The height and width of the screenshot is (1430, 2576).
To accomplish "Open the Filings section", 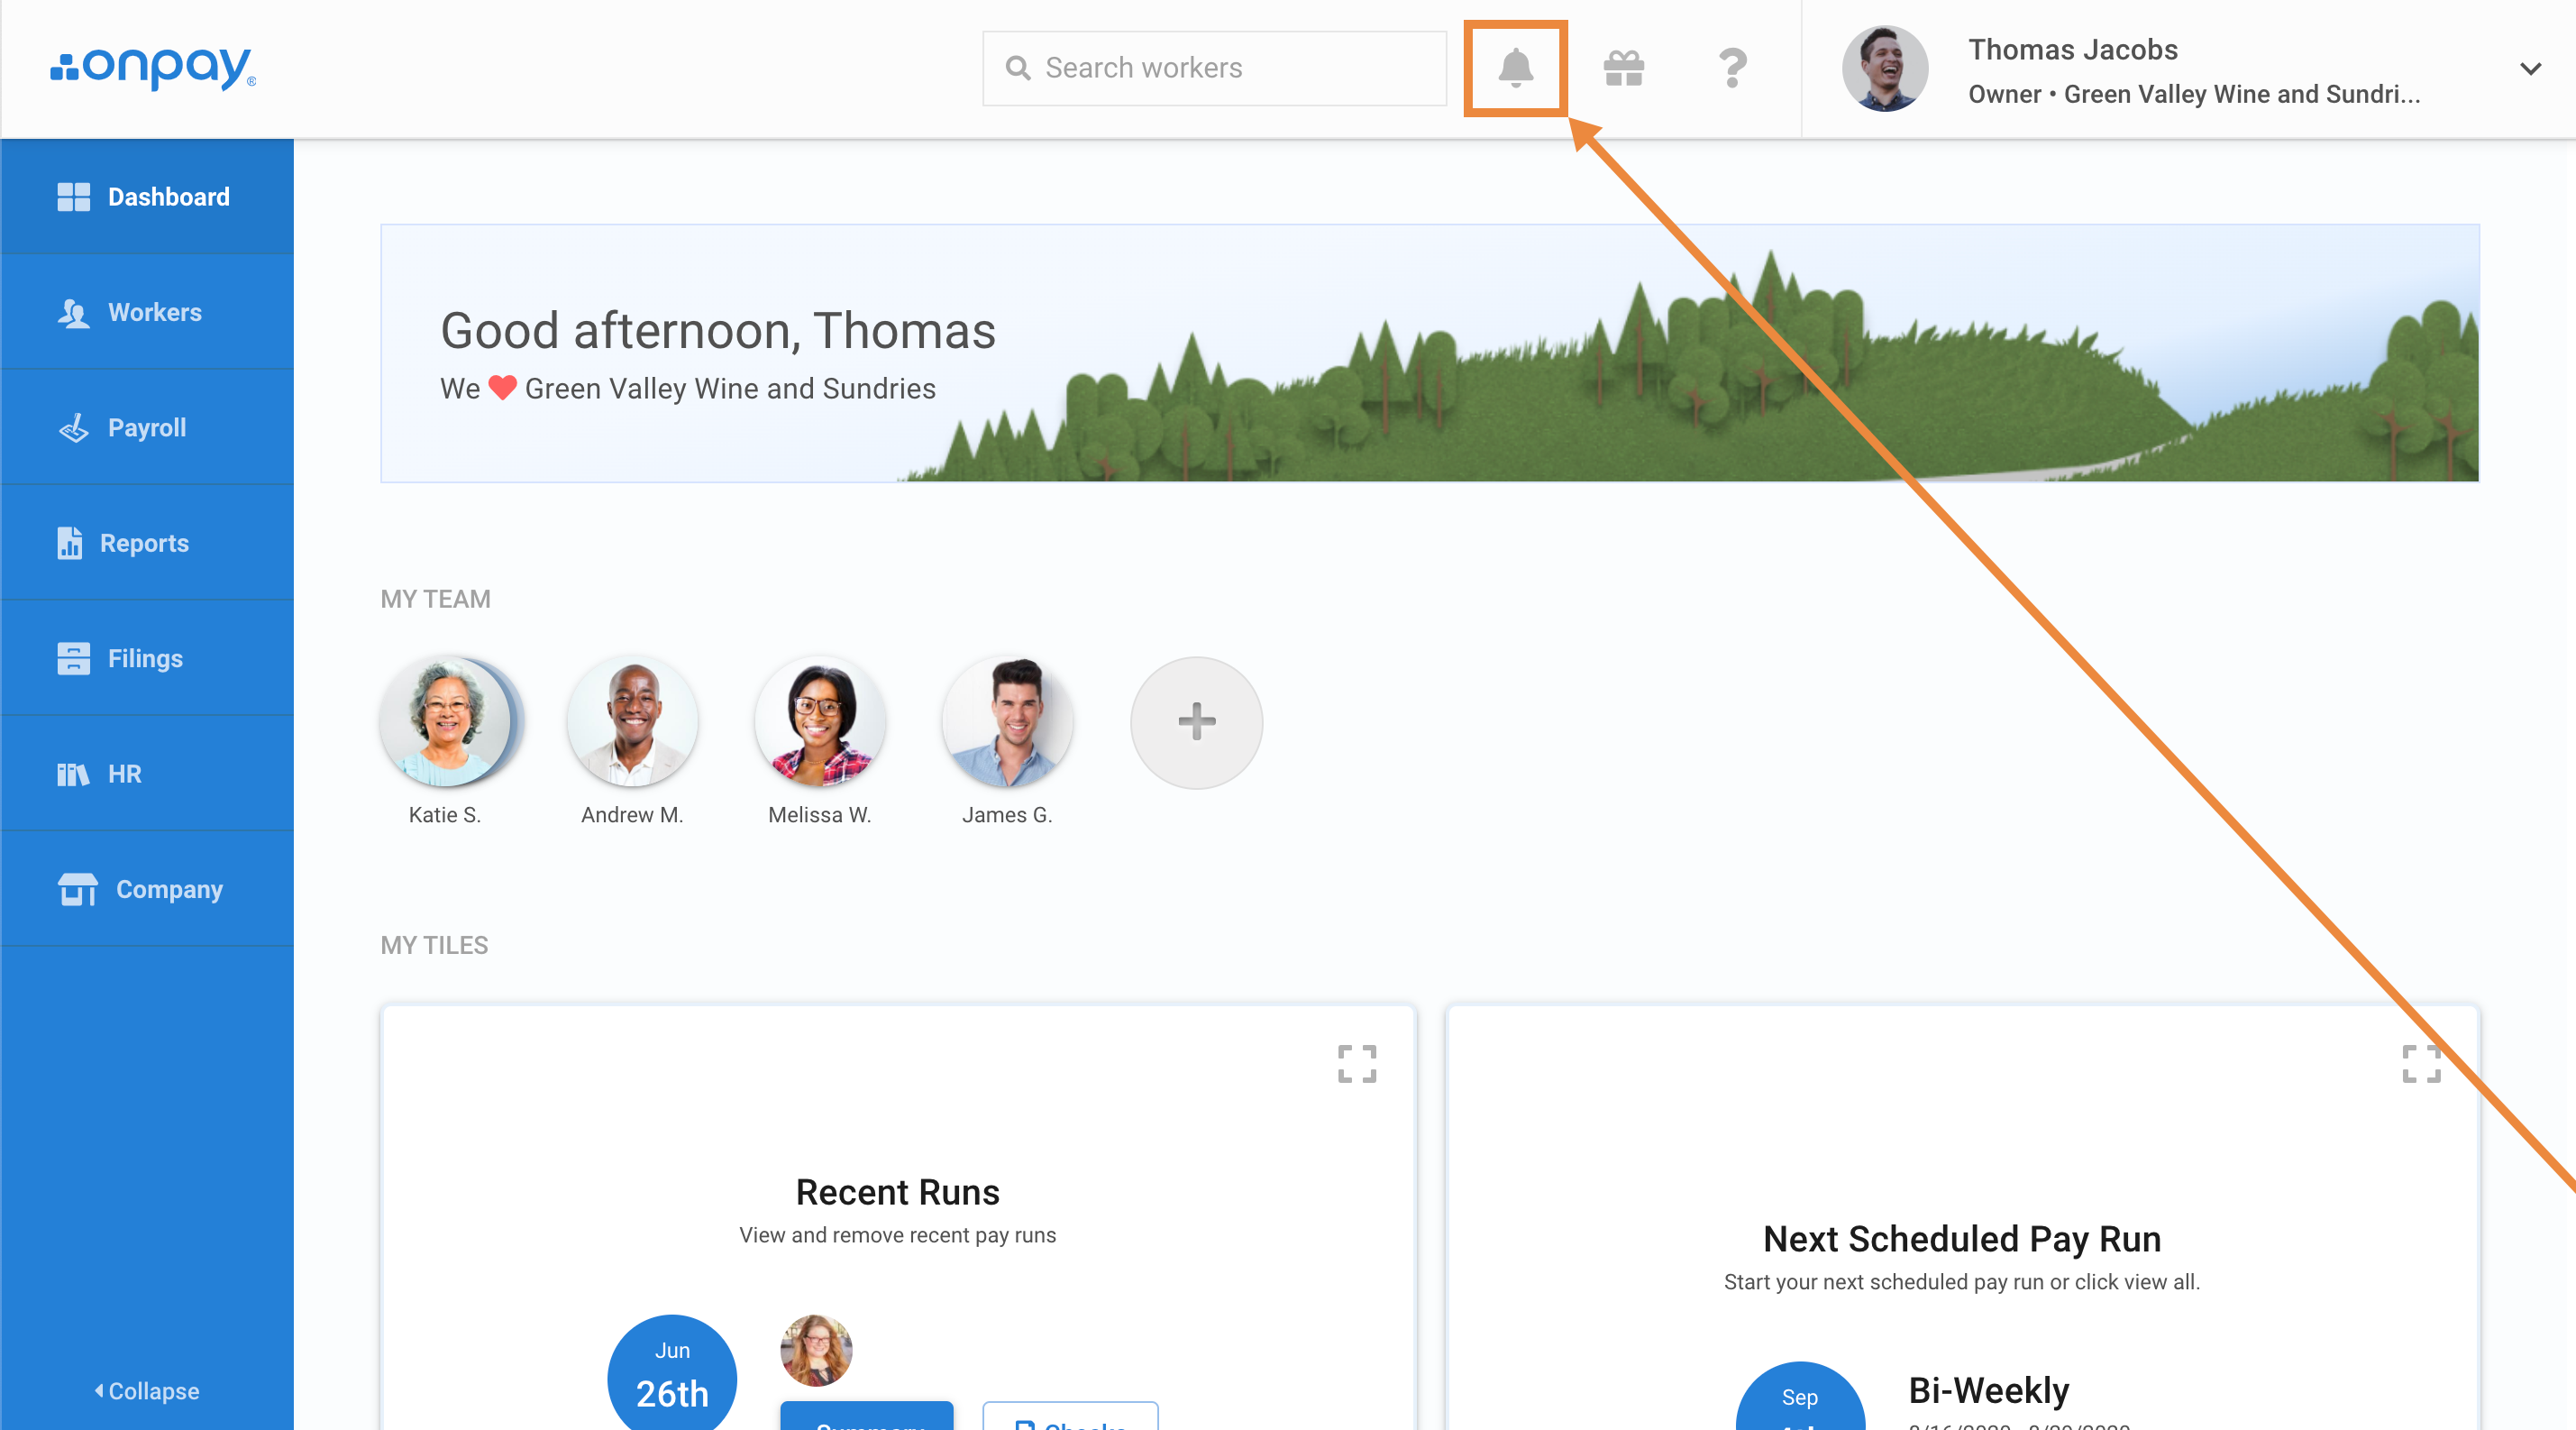I will (147, 658).
